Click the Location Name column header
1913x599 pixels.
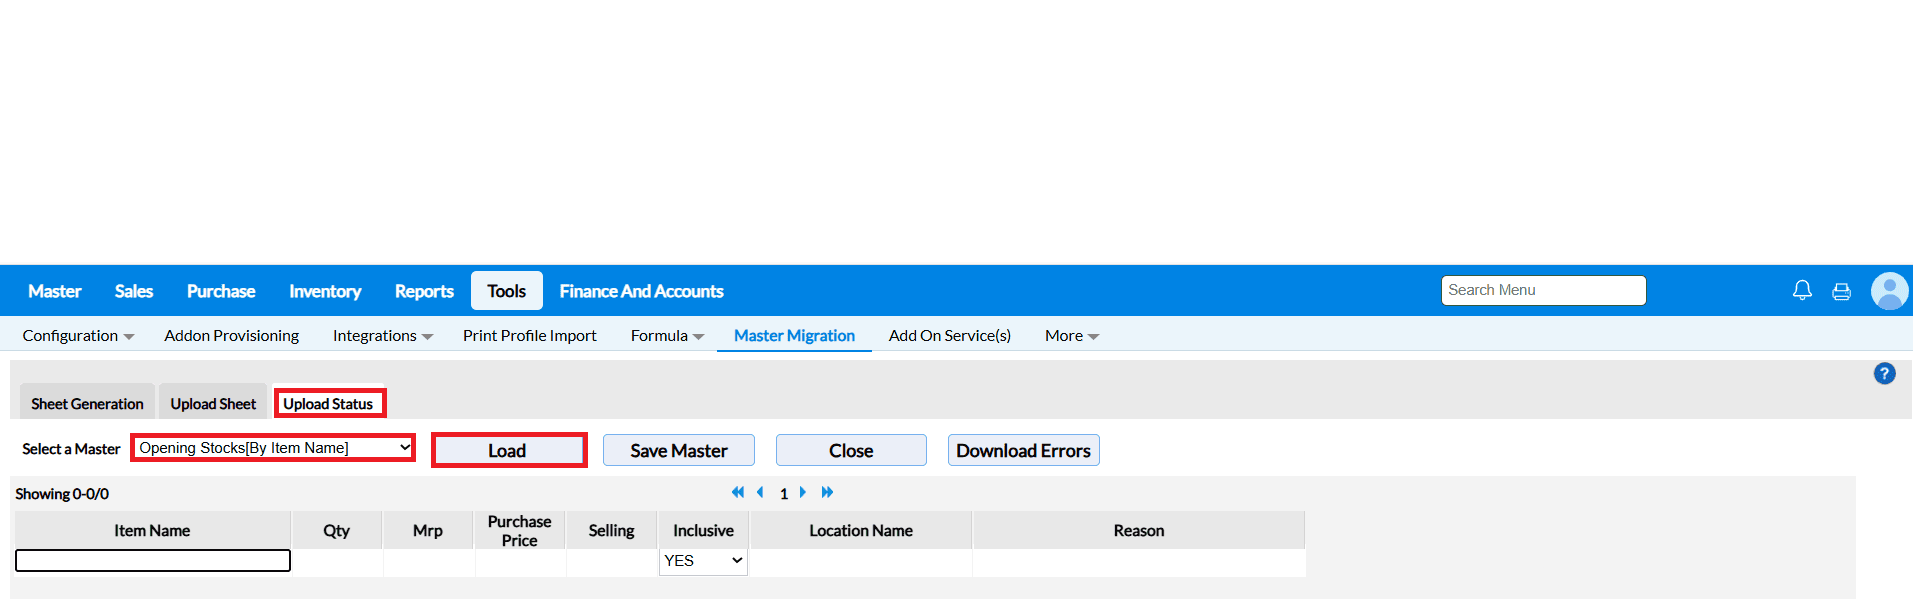click(x=861, y=530)
